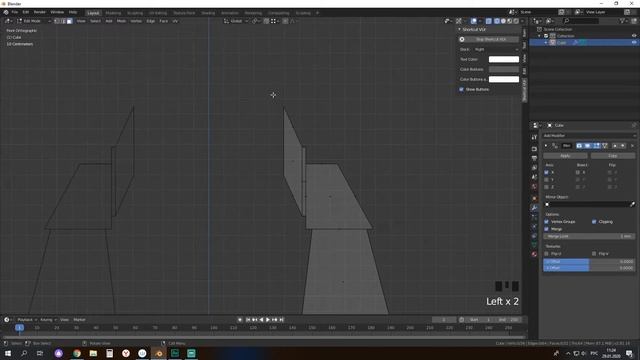Adjust Merge Limit field
Viewport: 640px width, 360px height.
pyautogui.click(x=589, y=236)
